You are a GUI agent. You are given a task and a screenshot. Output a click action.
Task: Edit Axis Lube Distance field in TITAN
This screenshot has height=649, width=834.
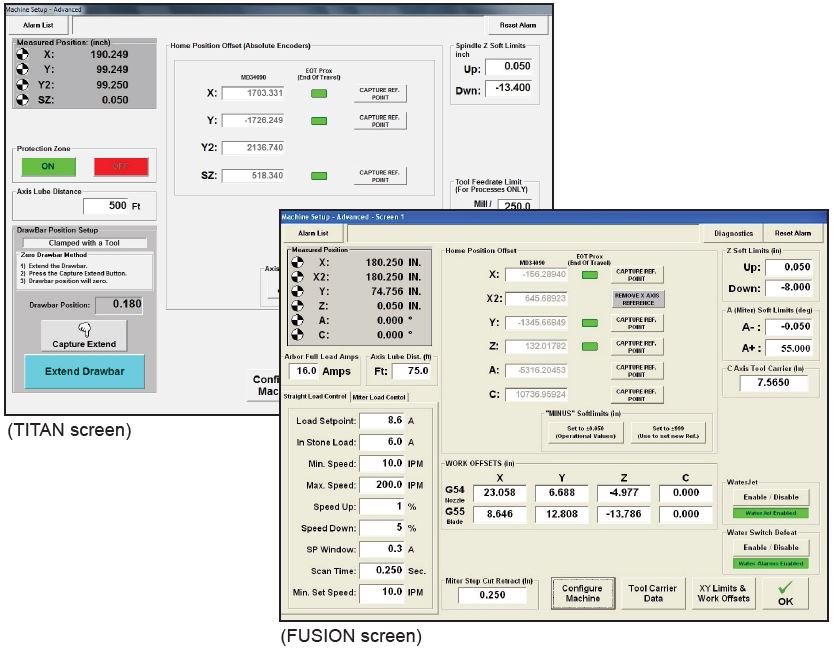coord(106,206)
